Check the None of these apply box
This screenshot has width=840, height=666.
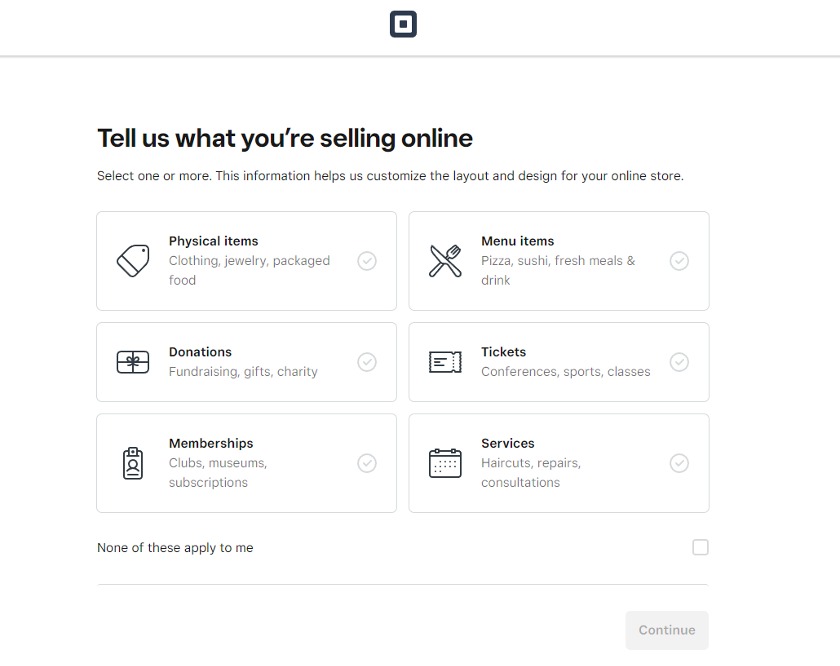(700, 547)
